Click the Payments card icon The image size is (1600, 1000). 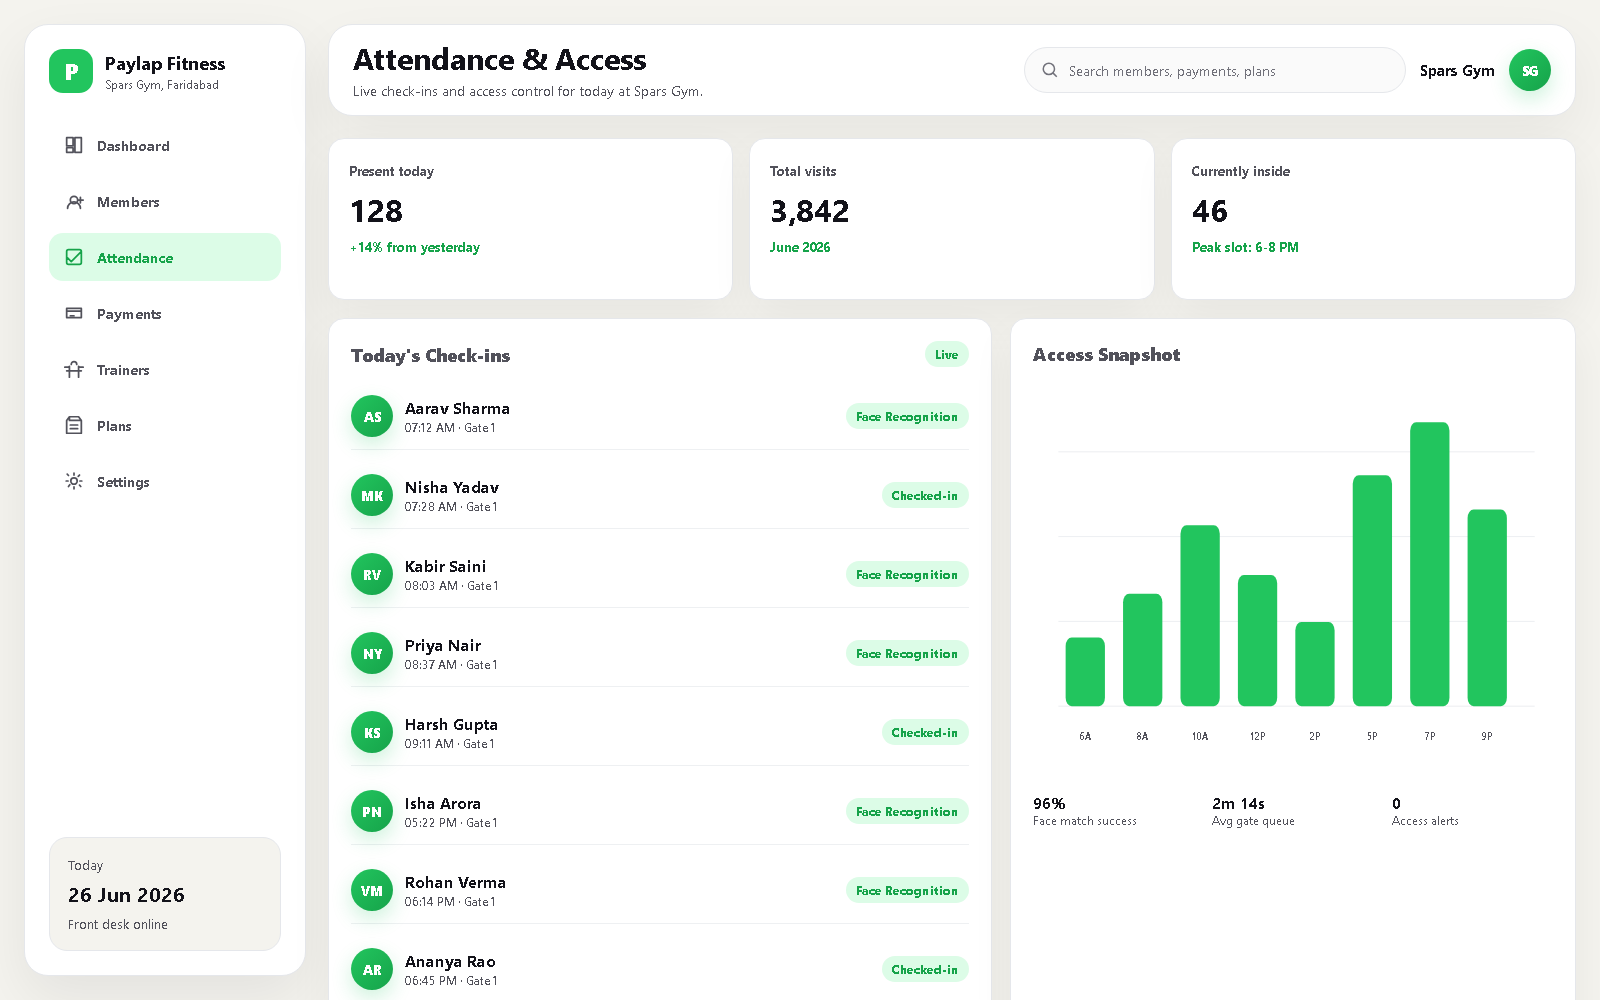click(x=74, y=313)
